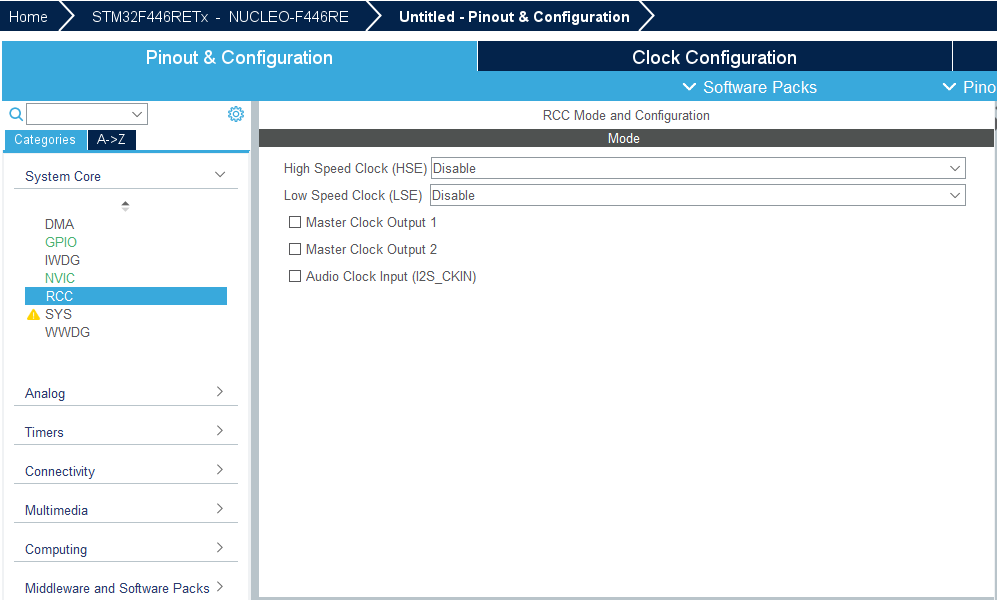Switch to the A->Z peripheral listing tab

[x=111, y=139]
